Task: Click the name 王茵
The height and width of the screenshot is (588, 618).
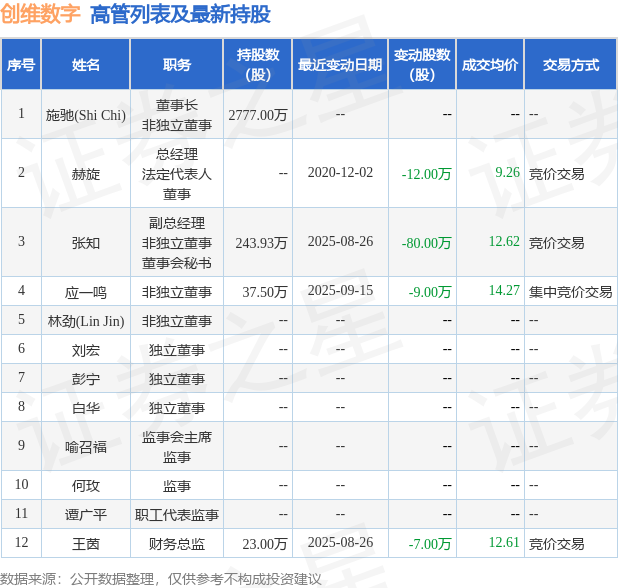Action: click(86, 544)
